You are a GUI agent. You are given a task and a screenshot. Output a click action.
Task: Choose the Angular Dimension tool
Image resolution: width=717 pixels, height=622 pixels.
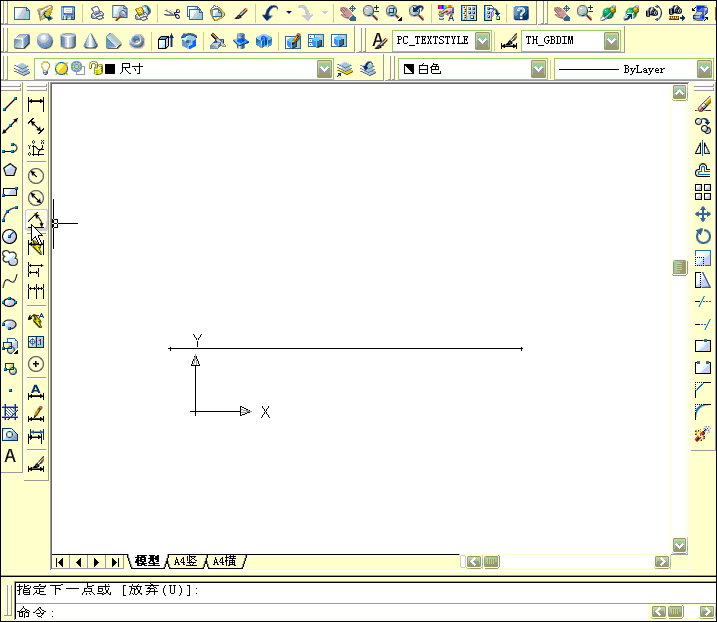tap(36, 220)
